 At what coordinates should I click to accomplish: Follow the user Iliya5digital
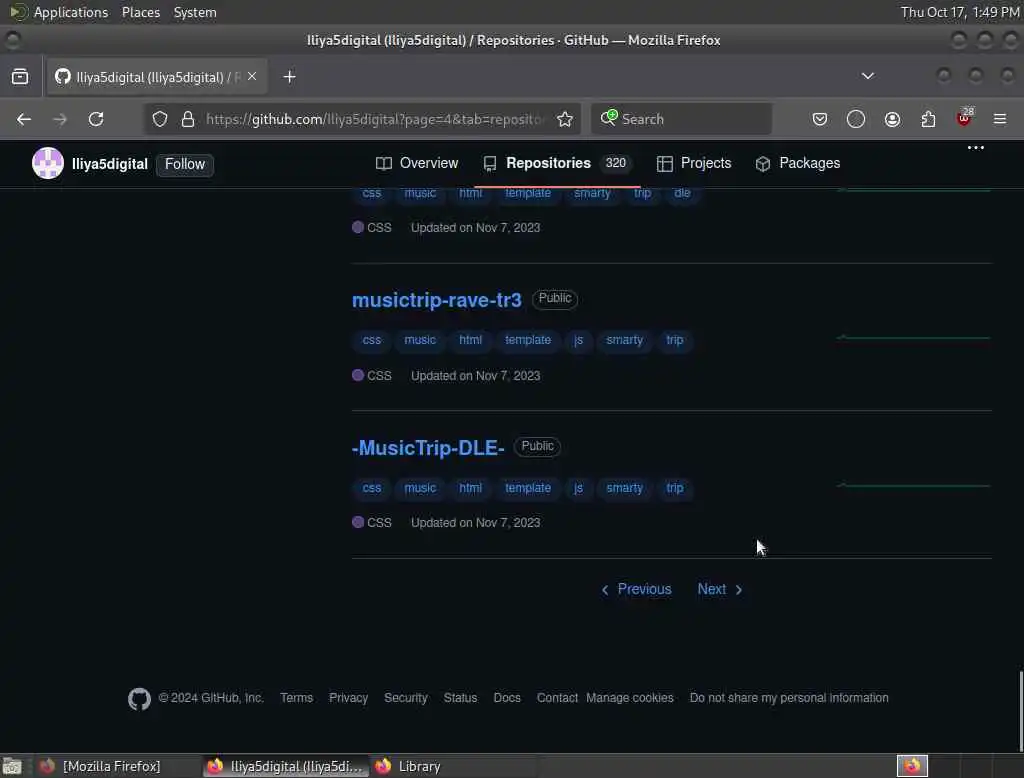point(185,164)
